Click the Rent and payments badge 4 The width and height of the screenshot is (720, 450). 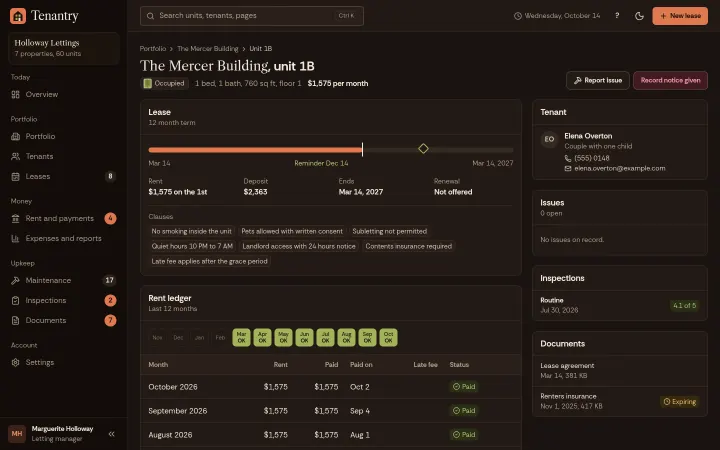pos(110,219)
